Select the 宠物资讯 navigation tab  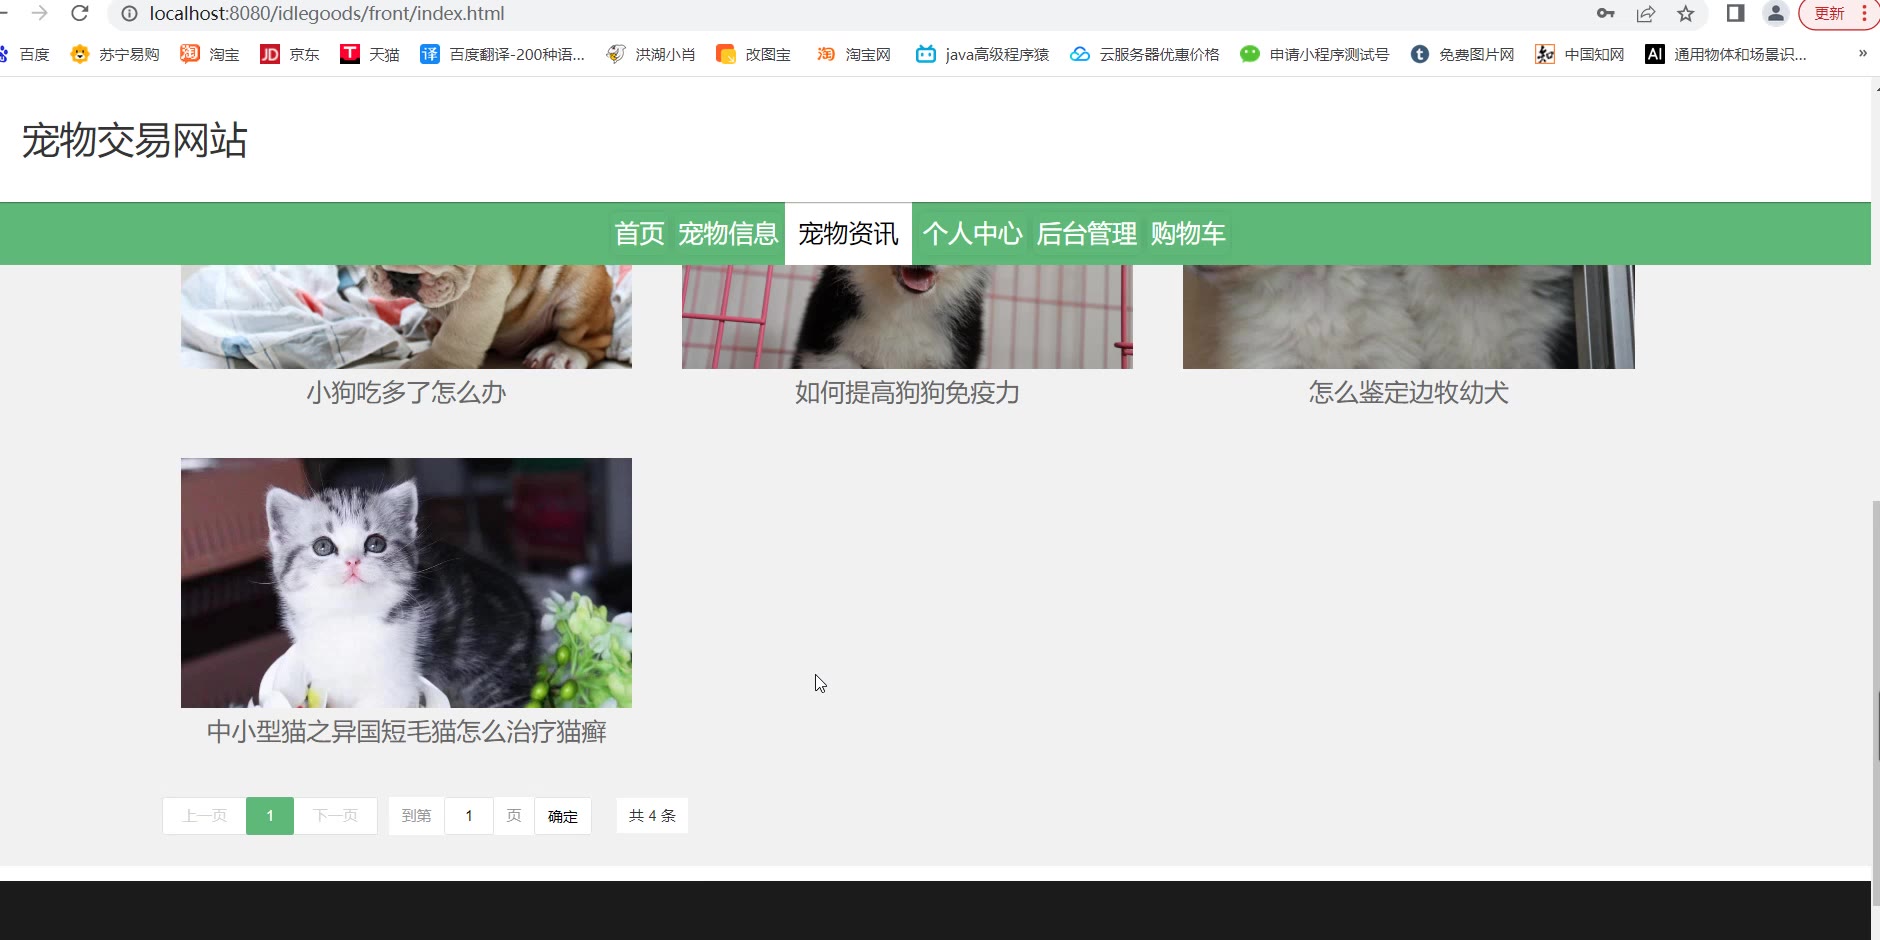(x=848, y=234)
